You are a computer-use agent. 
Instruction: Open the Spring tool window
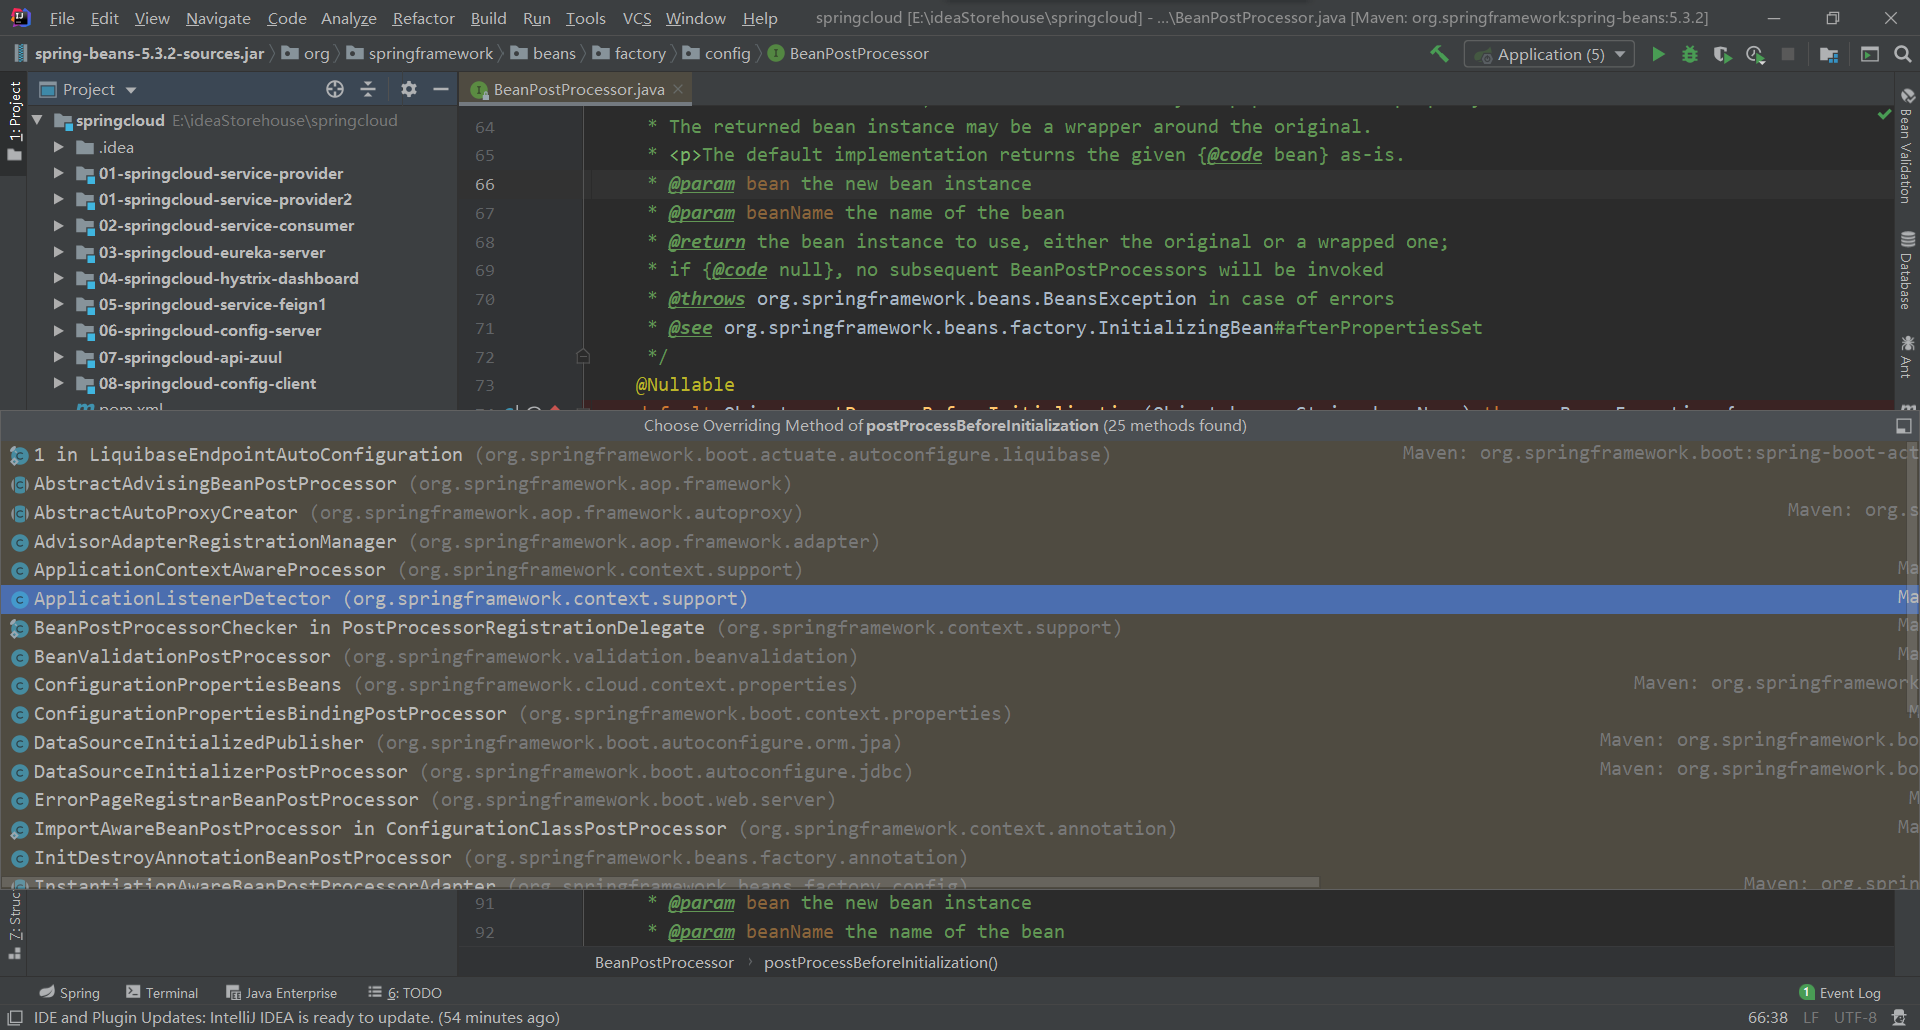coord(70,992)
